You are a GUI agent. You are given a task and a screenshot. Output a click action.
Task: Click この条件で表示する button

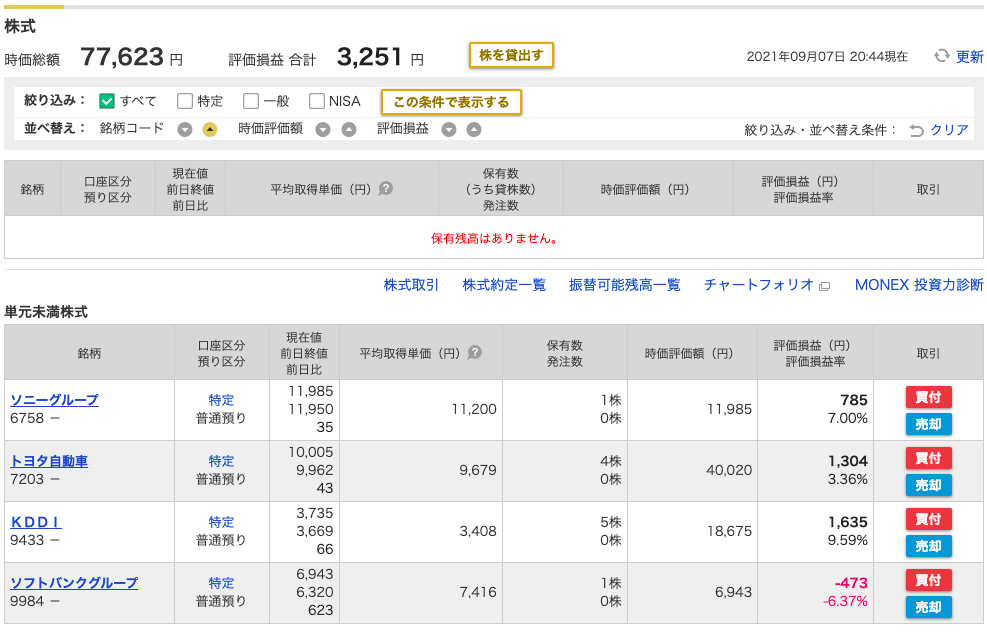click(451, 102)
